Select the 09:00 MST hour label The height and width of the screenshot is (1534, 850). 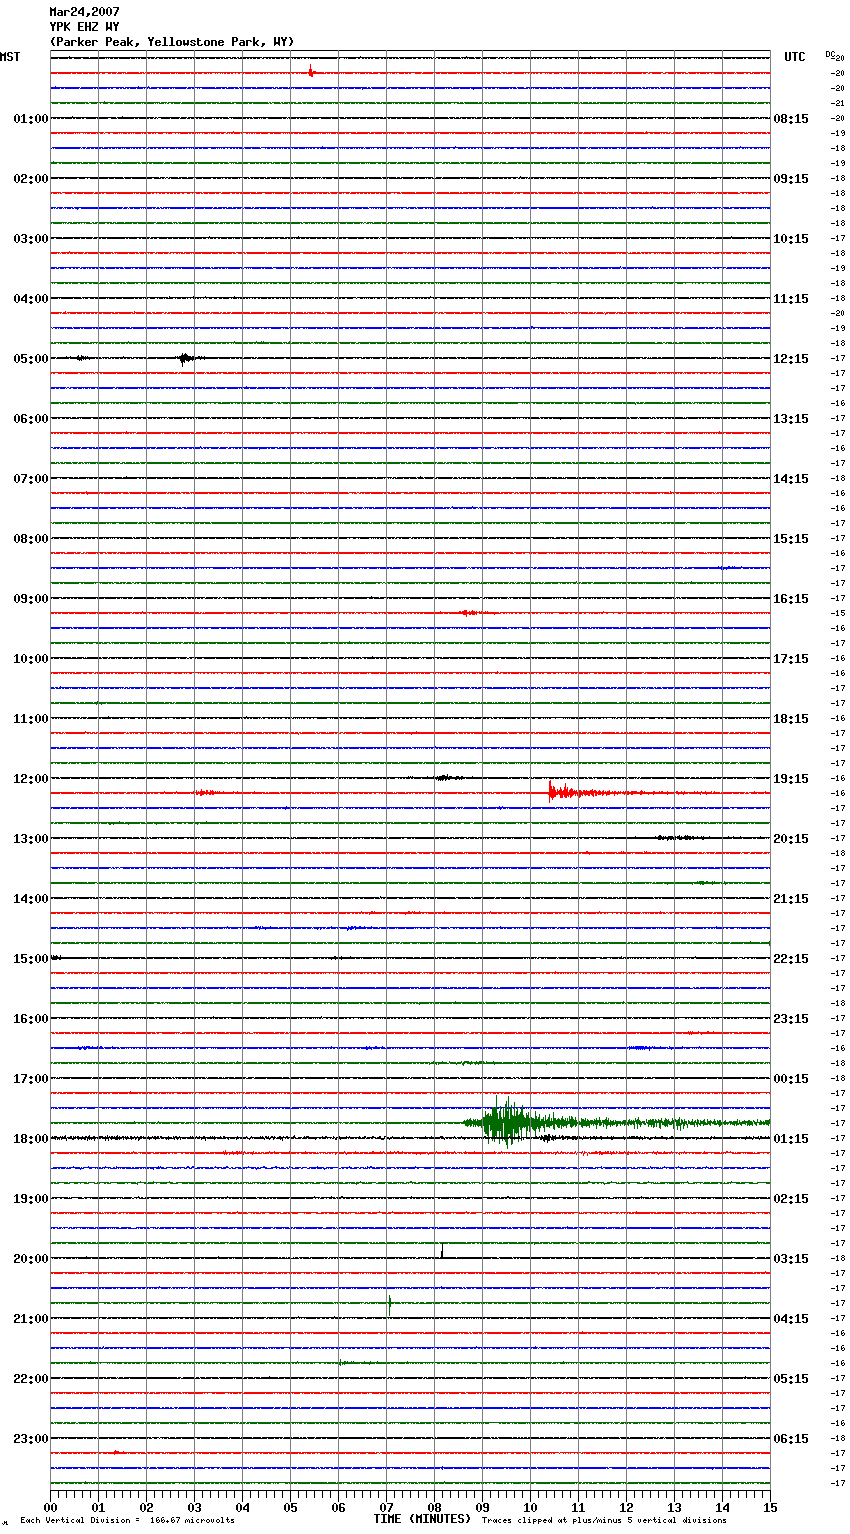31,599
